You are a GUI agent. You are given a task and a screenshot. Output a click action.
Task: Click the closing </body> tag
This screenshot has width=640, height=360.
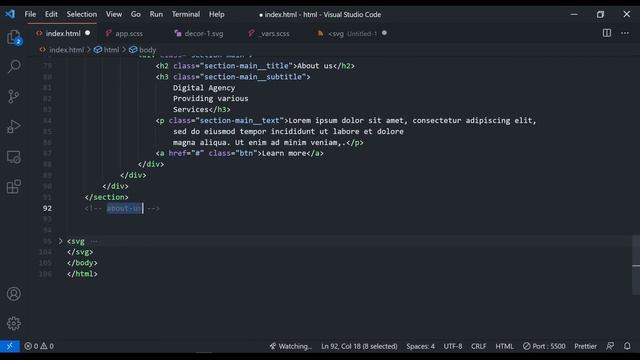click(x=82, y=263)
